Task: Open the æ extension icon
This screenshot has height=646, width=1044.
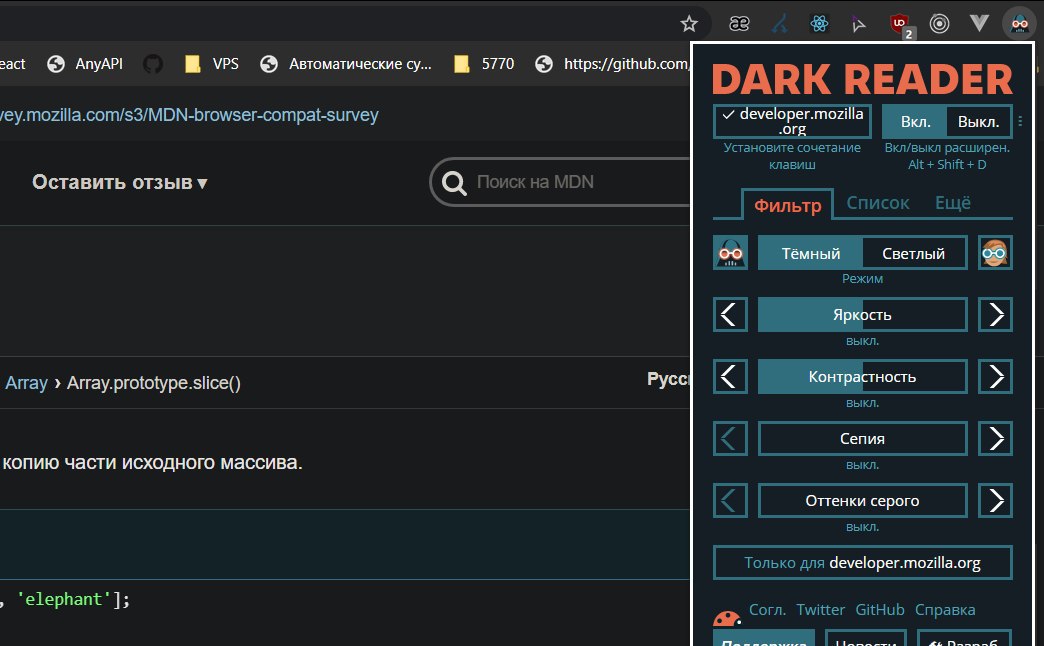Action: click(739, 24)
